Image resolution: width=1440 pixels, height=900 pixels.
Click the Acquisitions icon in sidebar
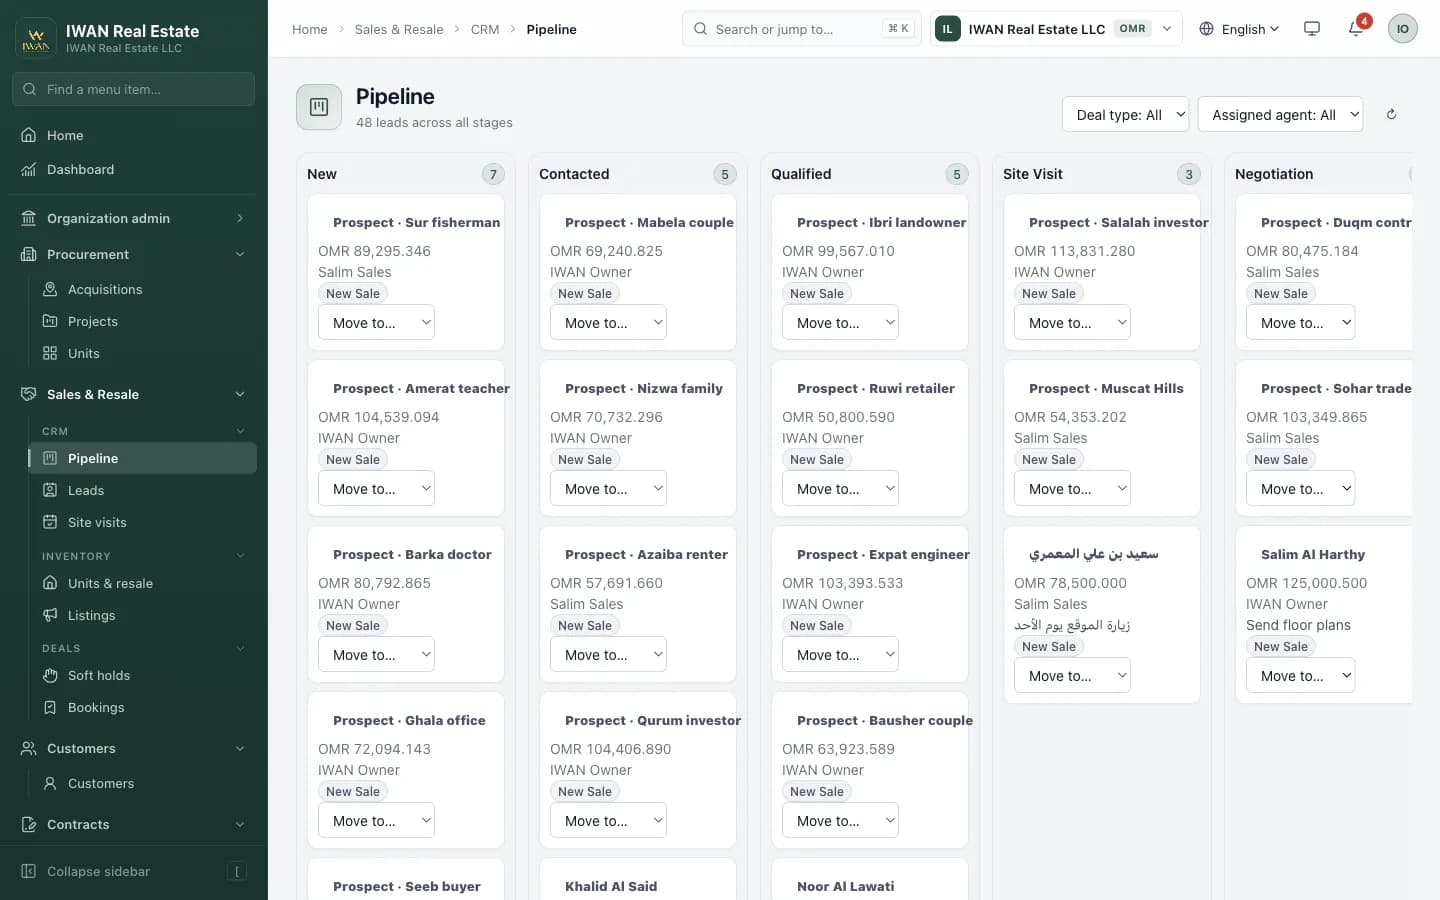(50, 289)
